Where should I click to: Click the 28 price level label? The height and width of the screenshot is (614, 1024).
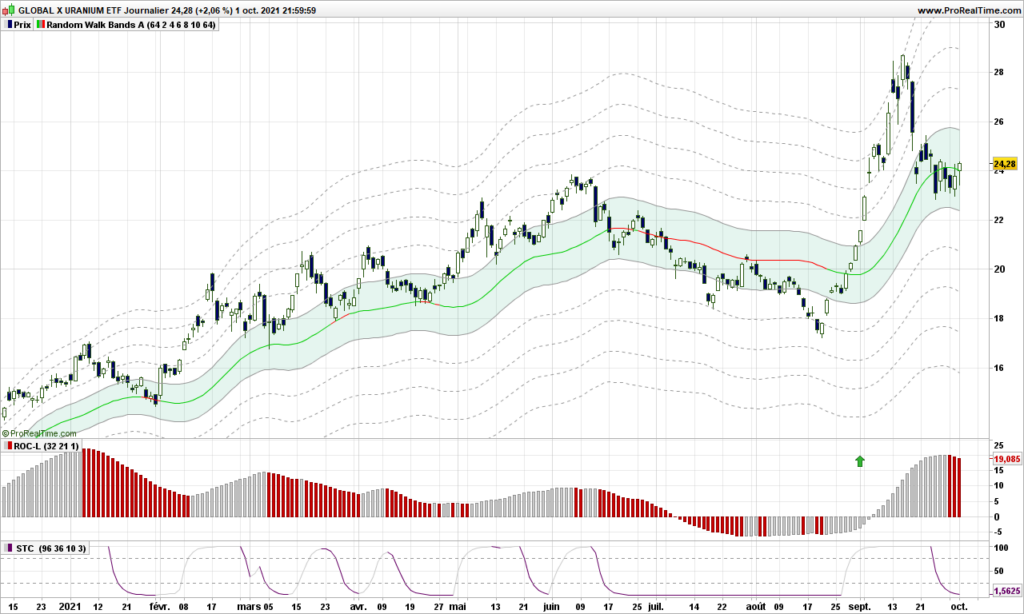999,72
